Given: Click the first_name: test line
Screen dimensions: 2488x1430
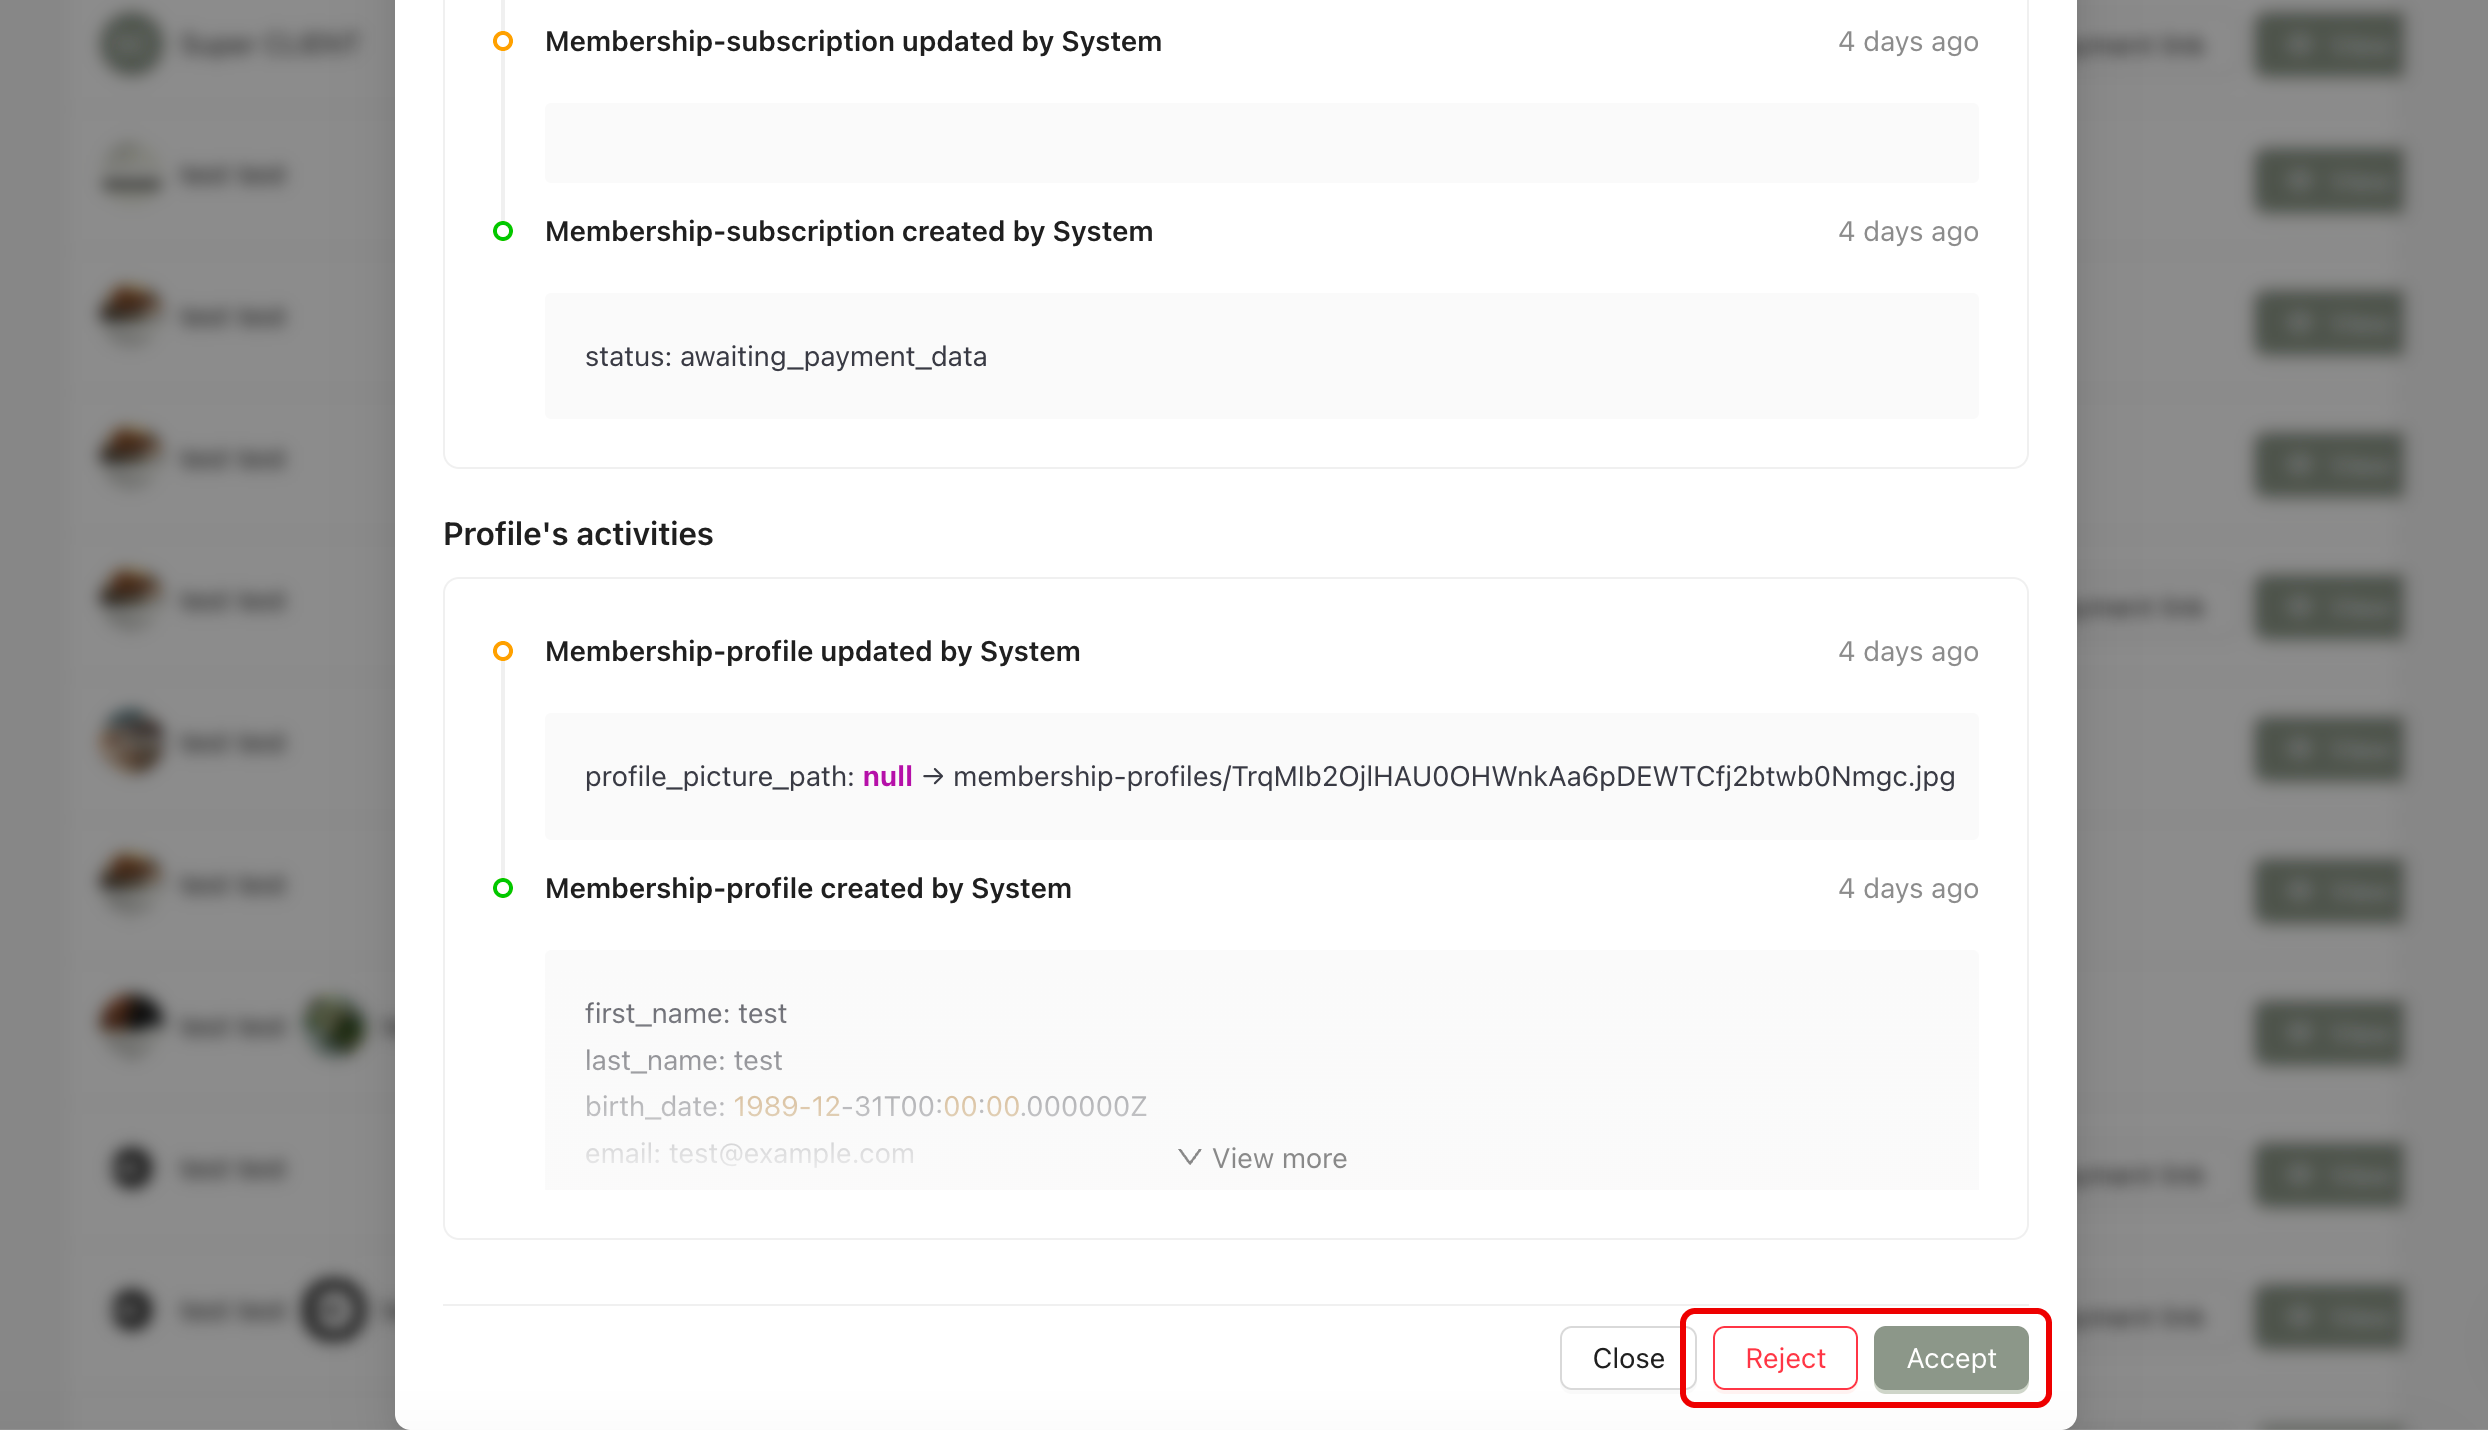Looking at the screenshot, I should pyautogui.click(x=685, y=1013).
